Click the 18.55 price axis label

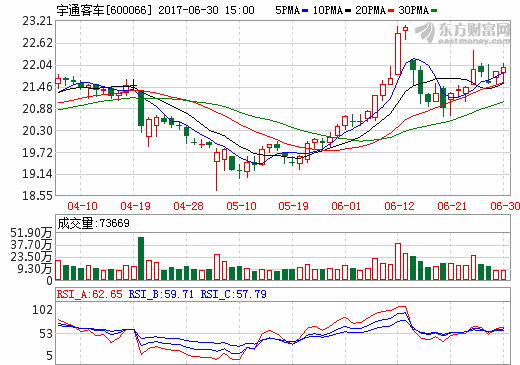pos(37,196)
